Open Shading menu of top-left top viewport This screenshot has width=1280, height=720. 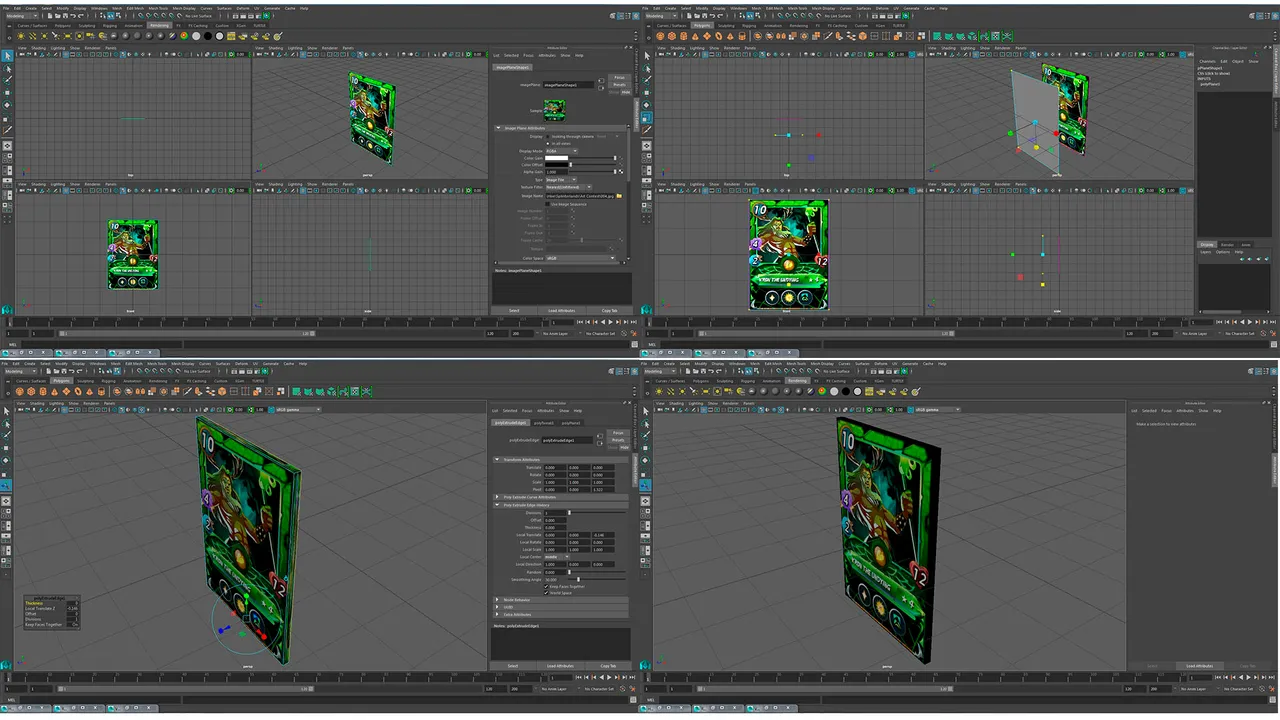38,48
